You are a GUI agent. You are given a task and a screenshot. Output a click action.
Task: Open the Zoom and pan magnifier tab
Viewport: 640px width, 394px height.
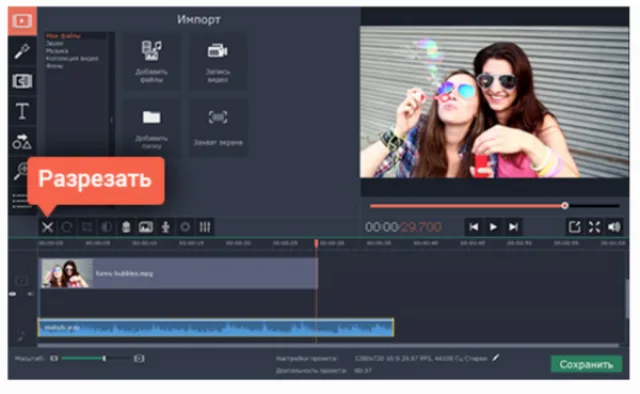coord(20,171)
